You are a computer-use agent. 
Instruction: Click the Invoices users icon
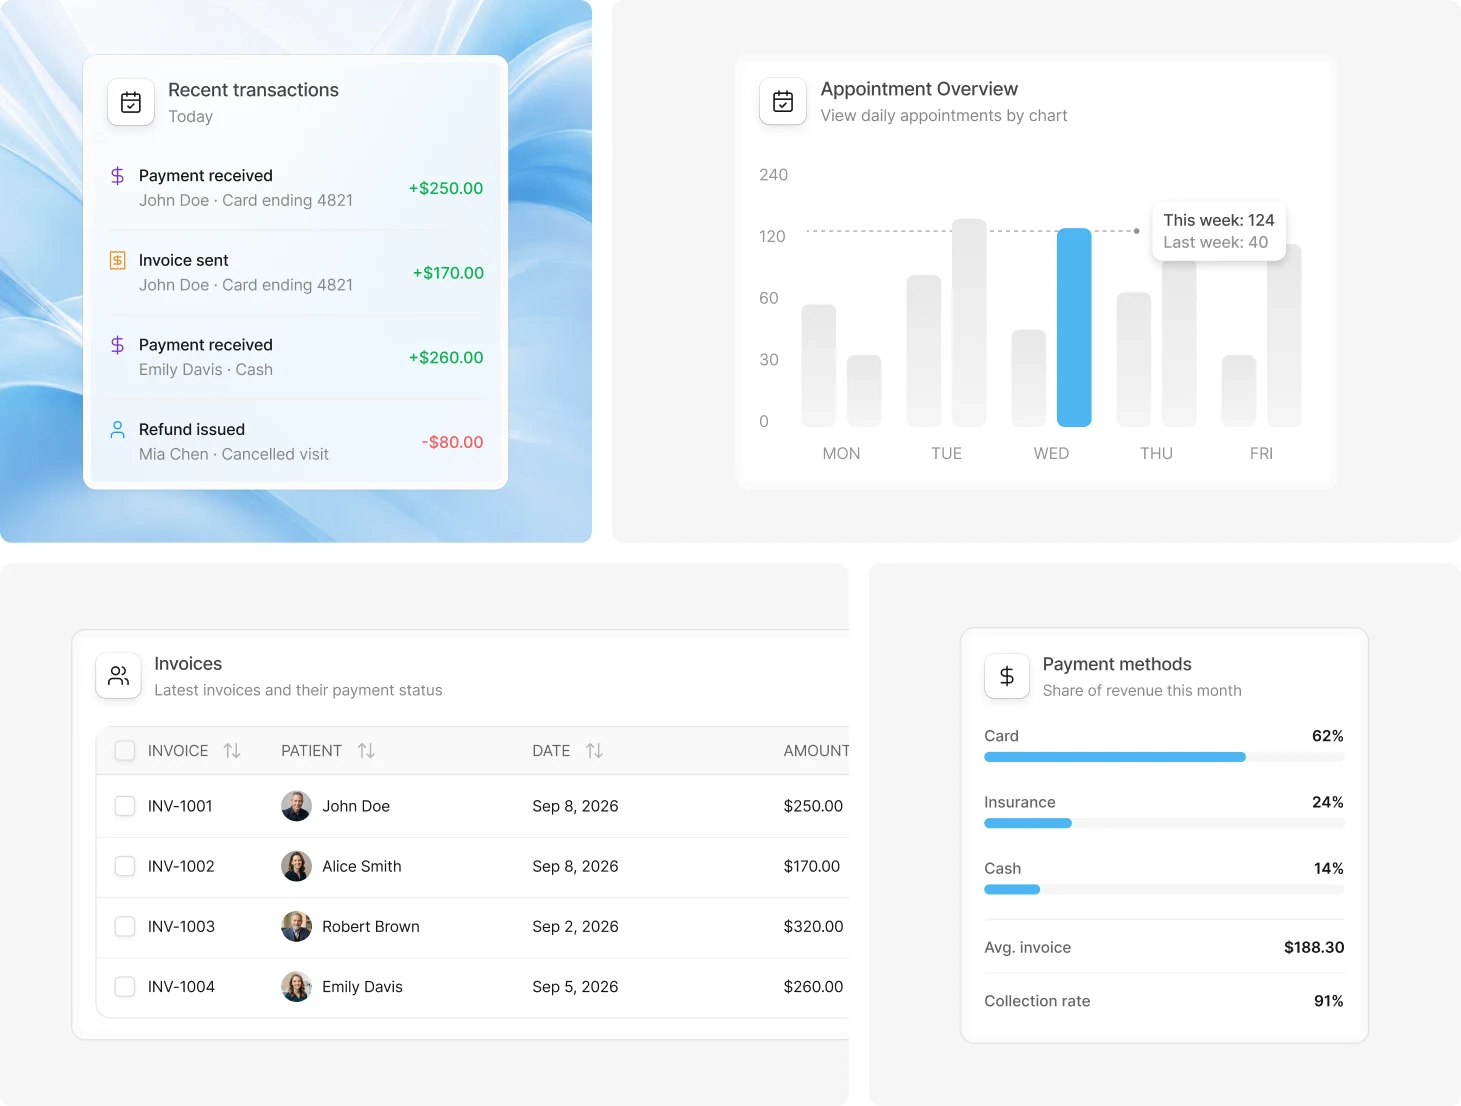pos(118,676)
